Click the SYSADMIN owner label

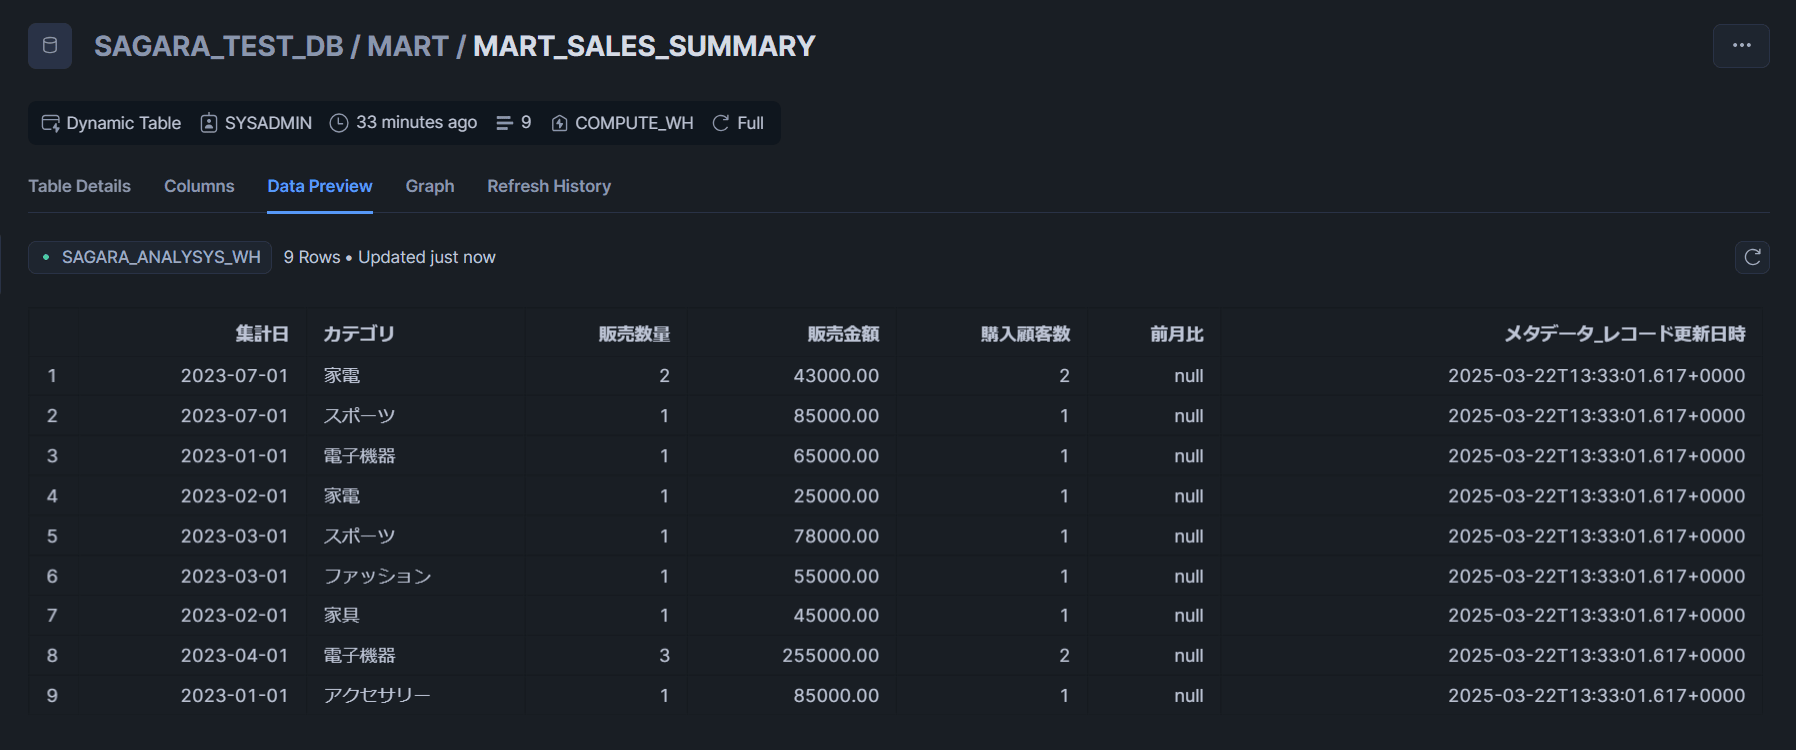point(268,123)
